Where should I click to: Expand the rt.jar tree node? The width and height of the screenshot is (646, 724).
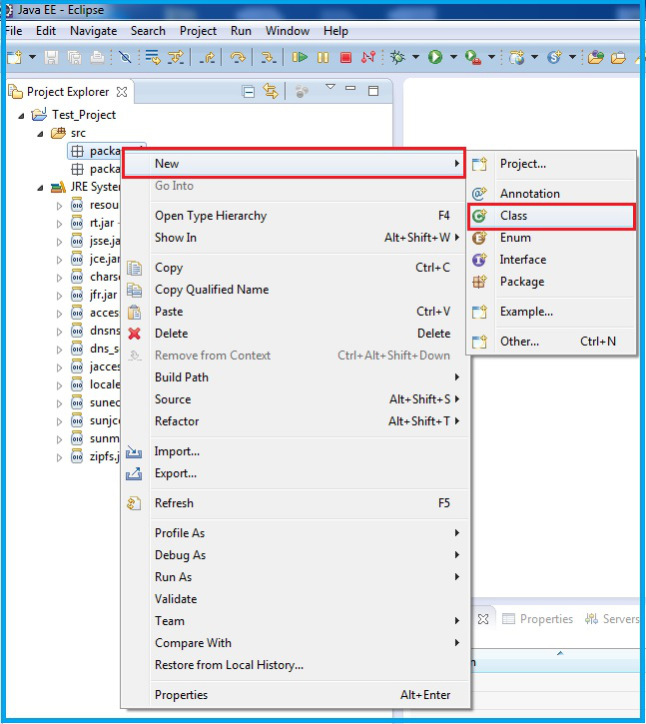tap(59, 224)
